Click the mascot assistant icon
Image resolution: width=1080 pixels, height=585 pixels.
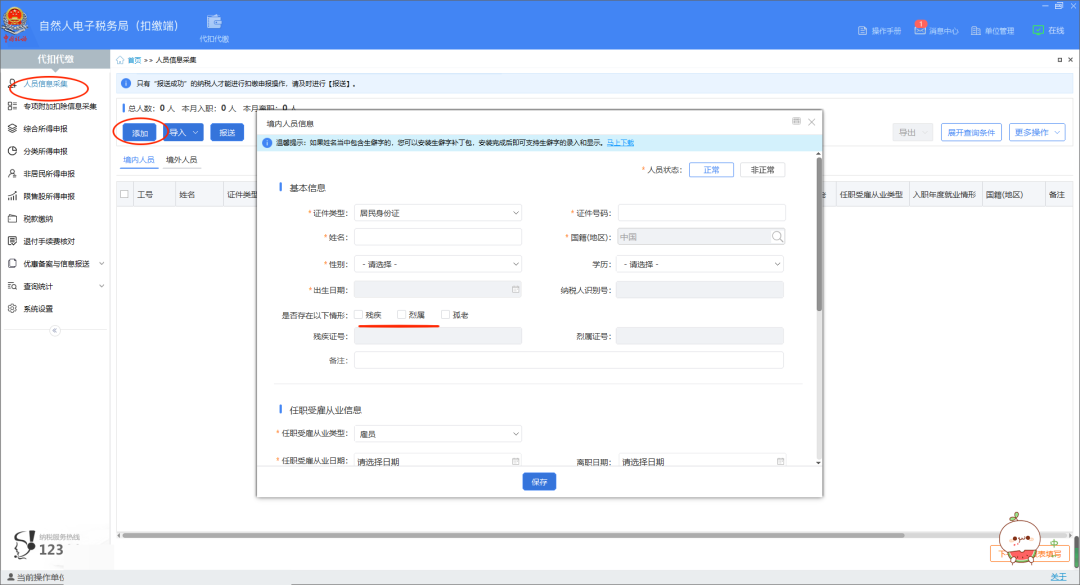point(1019,538)
